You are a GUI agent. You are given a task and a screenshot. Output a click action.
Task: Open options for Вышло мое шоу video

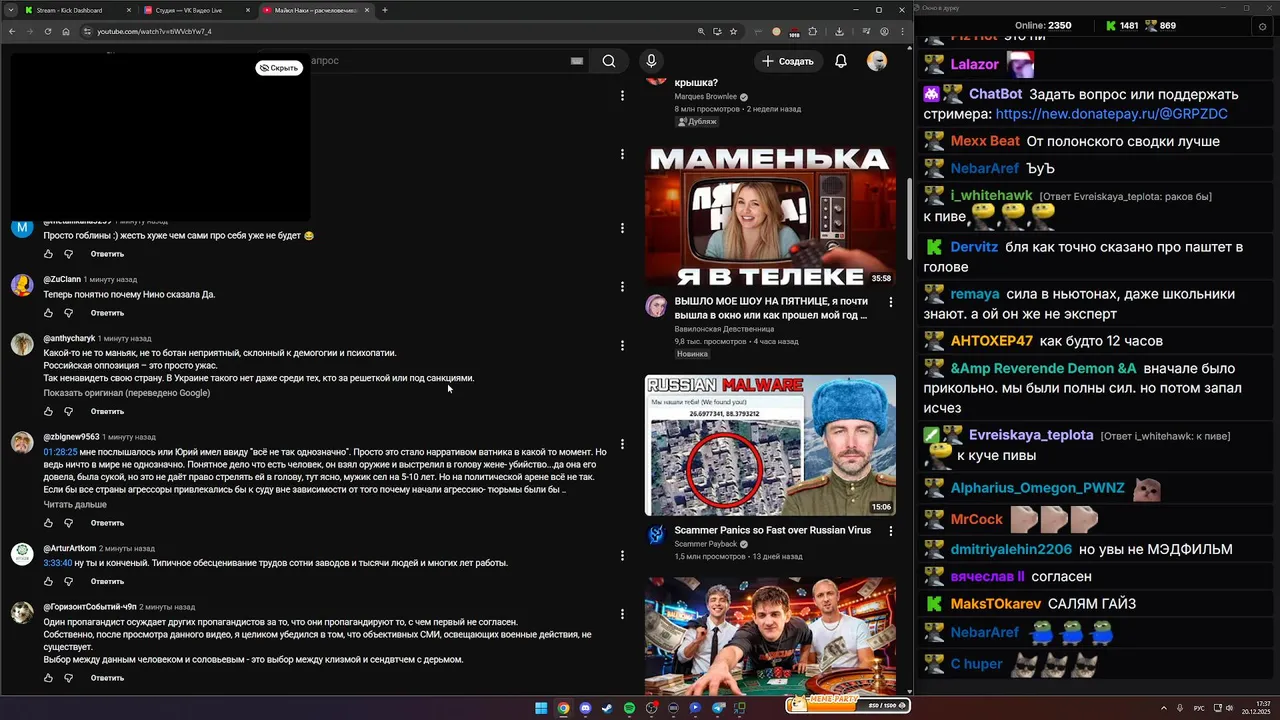[x=890, y=301]
